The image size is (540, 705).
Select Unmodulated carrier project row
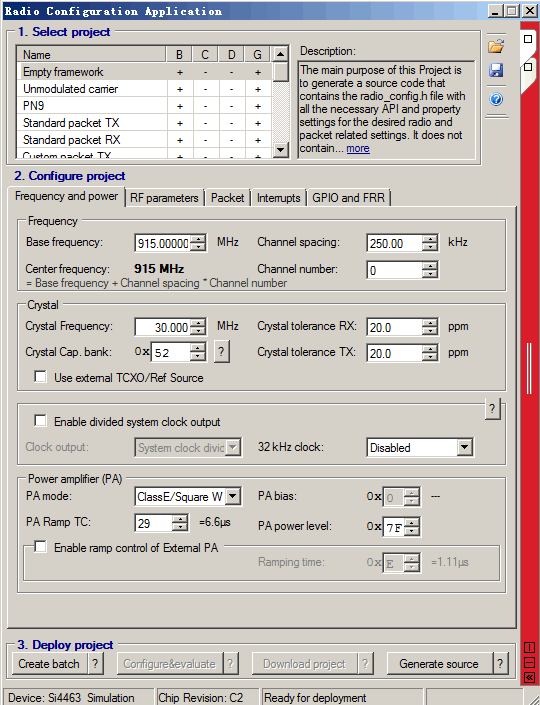point(144,89)
